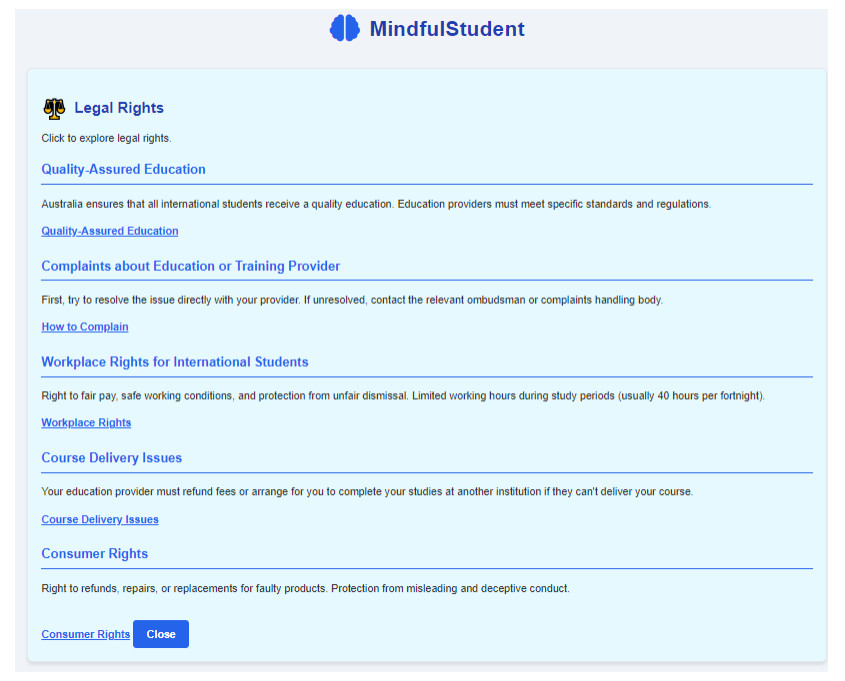Click the MindfulStudent brain logo icon
The image size is (845, 681).
(x=344, y=29)
